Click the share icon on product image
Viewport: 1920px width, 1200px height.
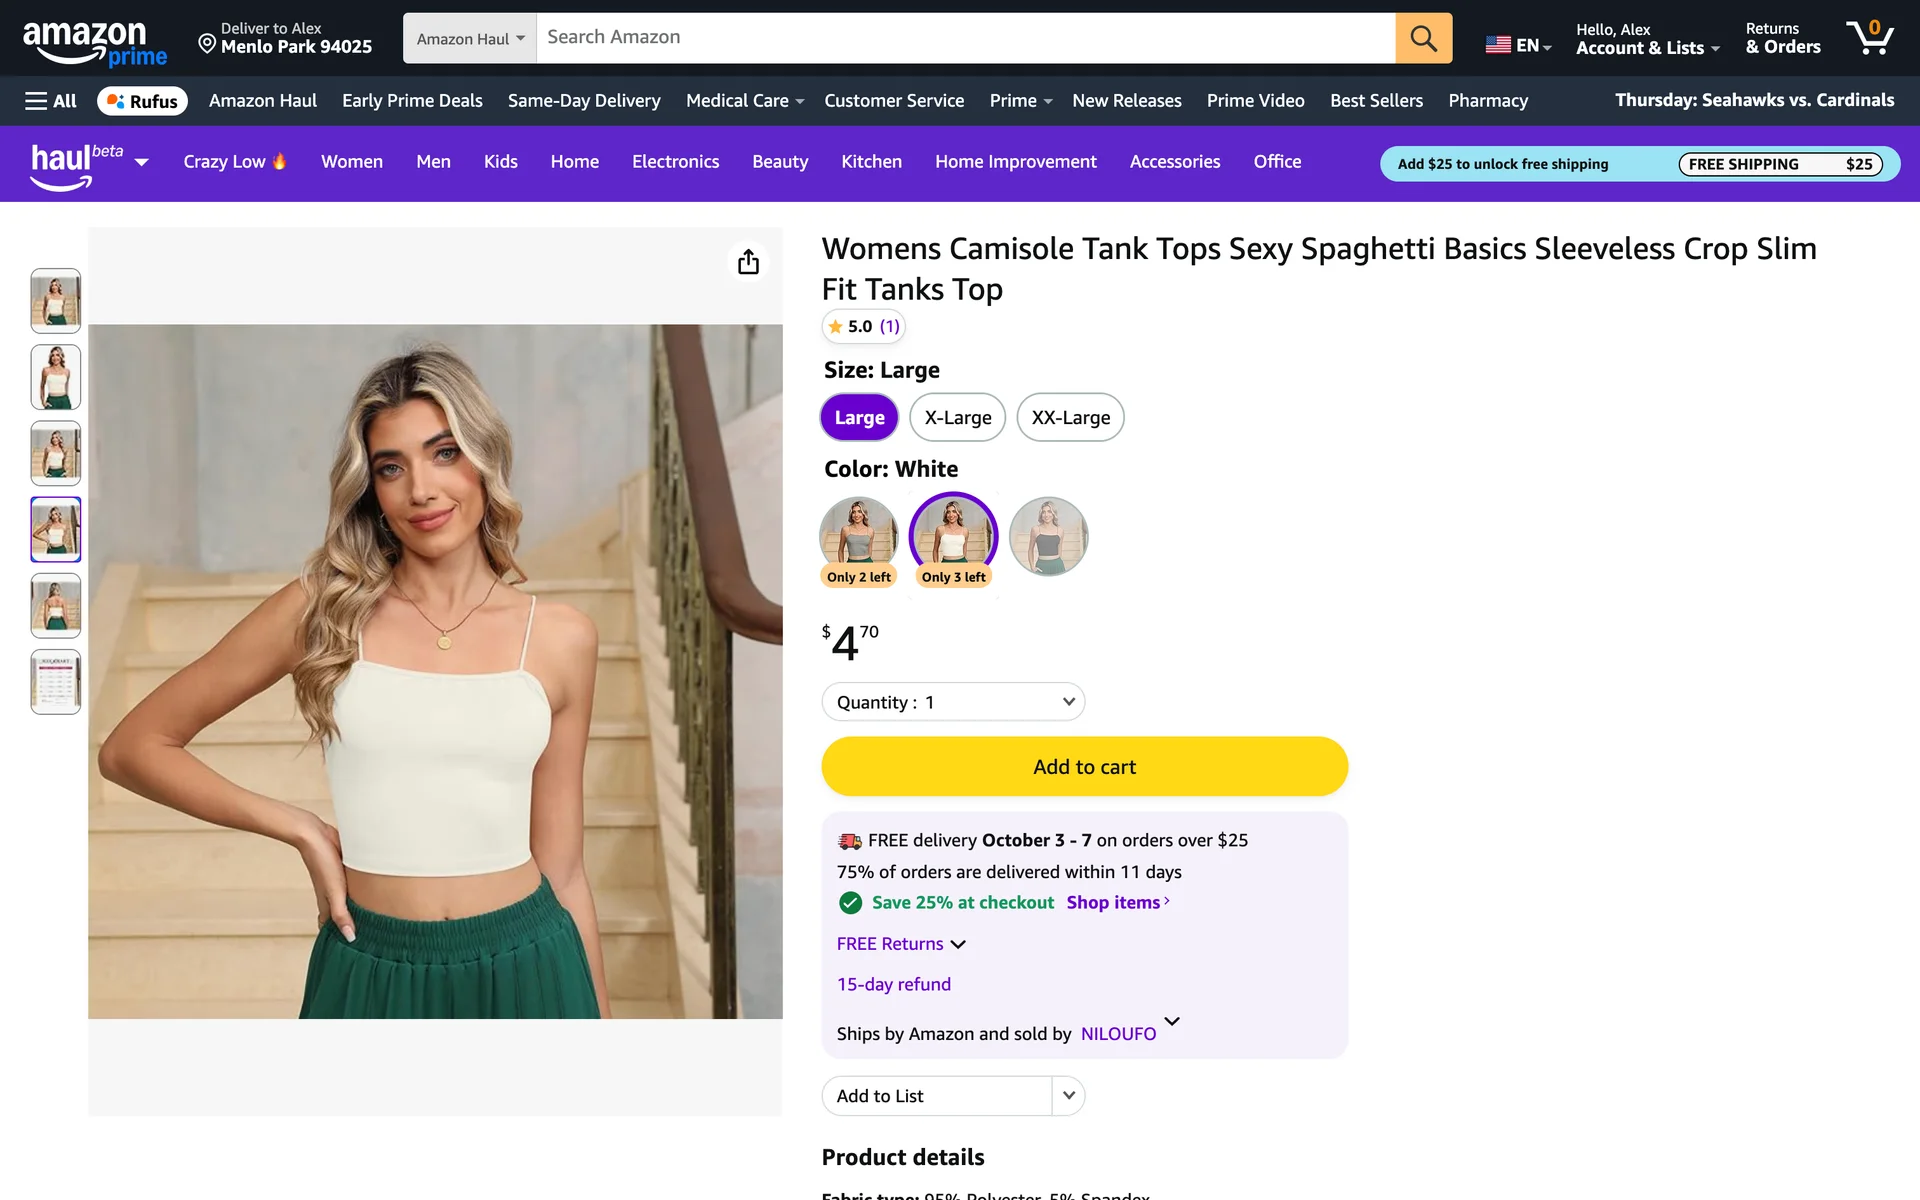pos(748,262)
